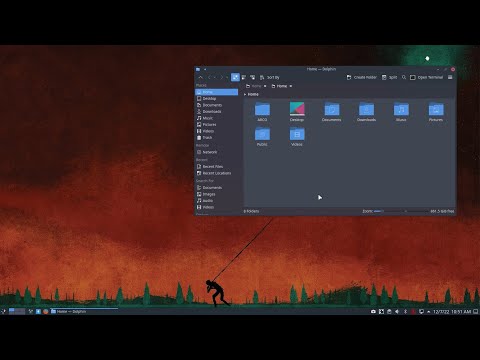Open Bluetooth in system tray
The height and width of the screenshot is (360, 480).
tap(405, 311)
